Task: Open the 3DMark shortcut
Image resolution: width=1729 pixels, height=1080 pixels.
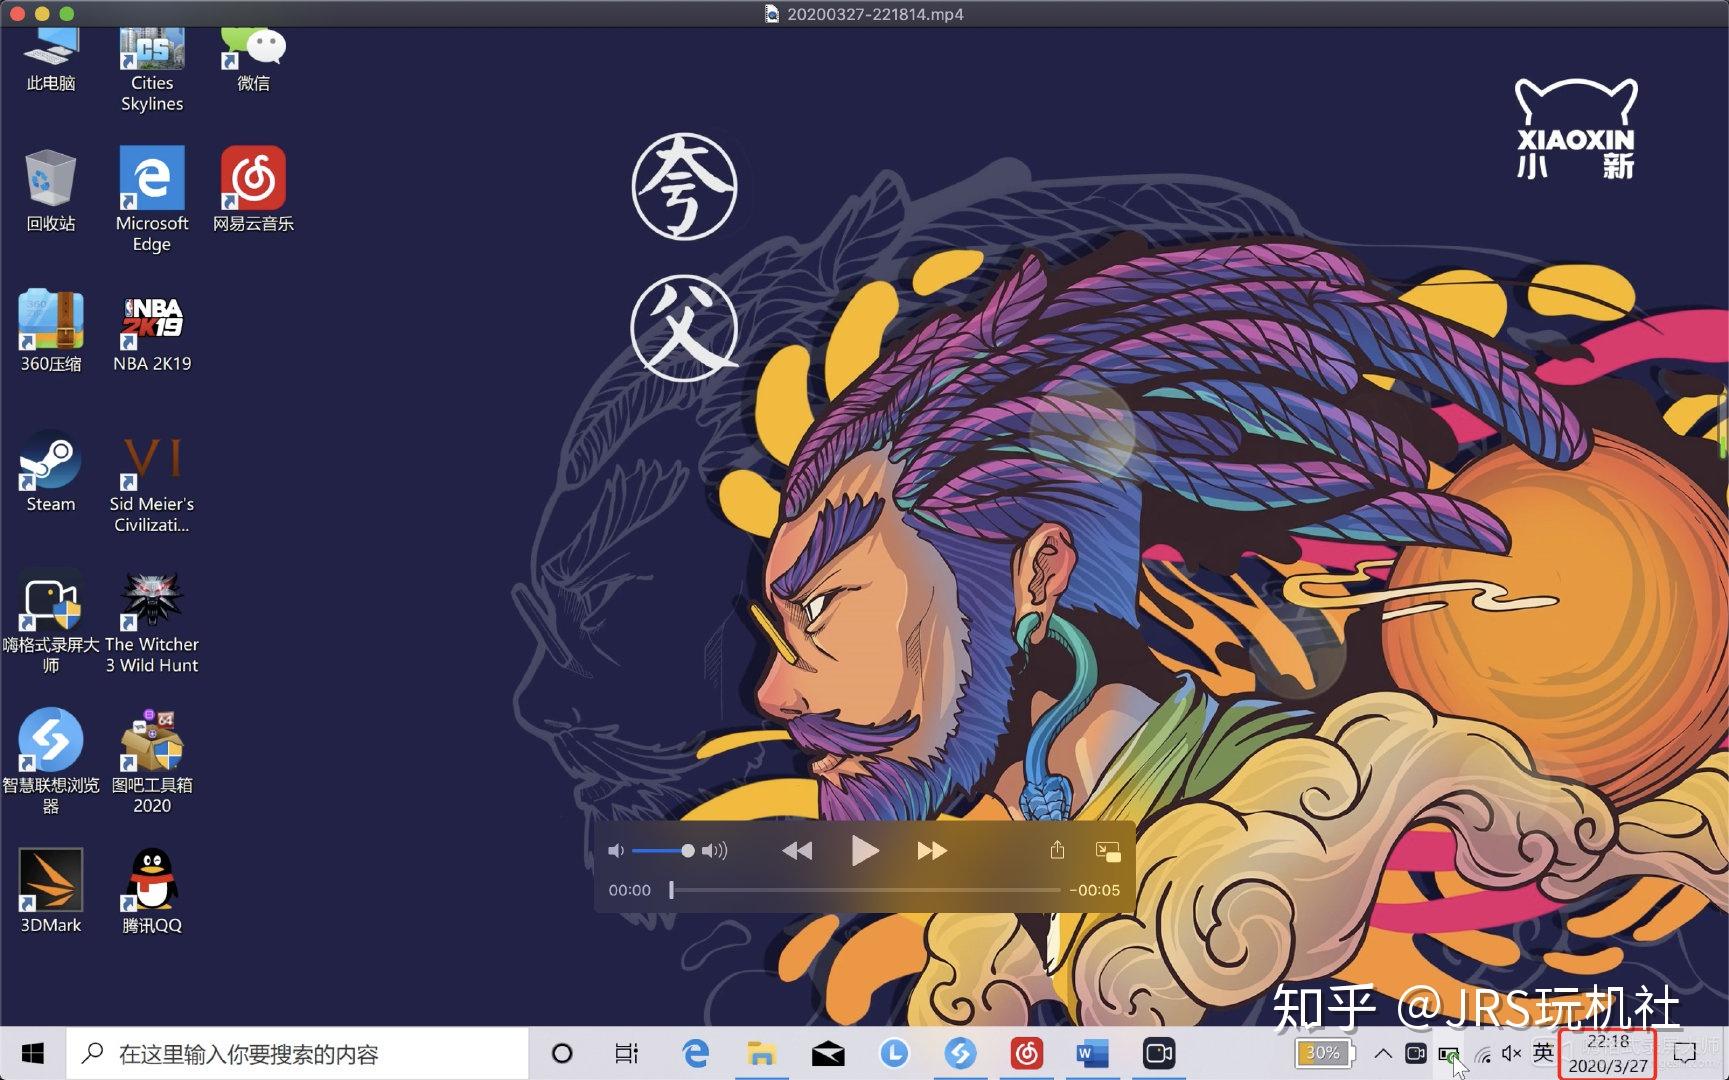Action: pyautogui.click(x=51, y=891)
